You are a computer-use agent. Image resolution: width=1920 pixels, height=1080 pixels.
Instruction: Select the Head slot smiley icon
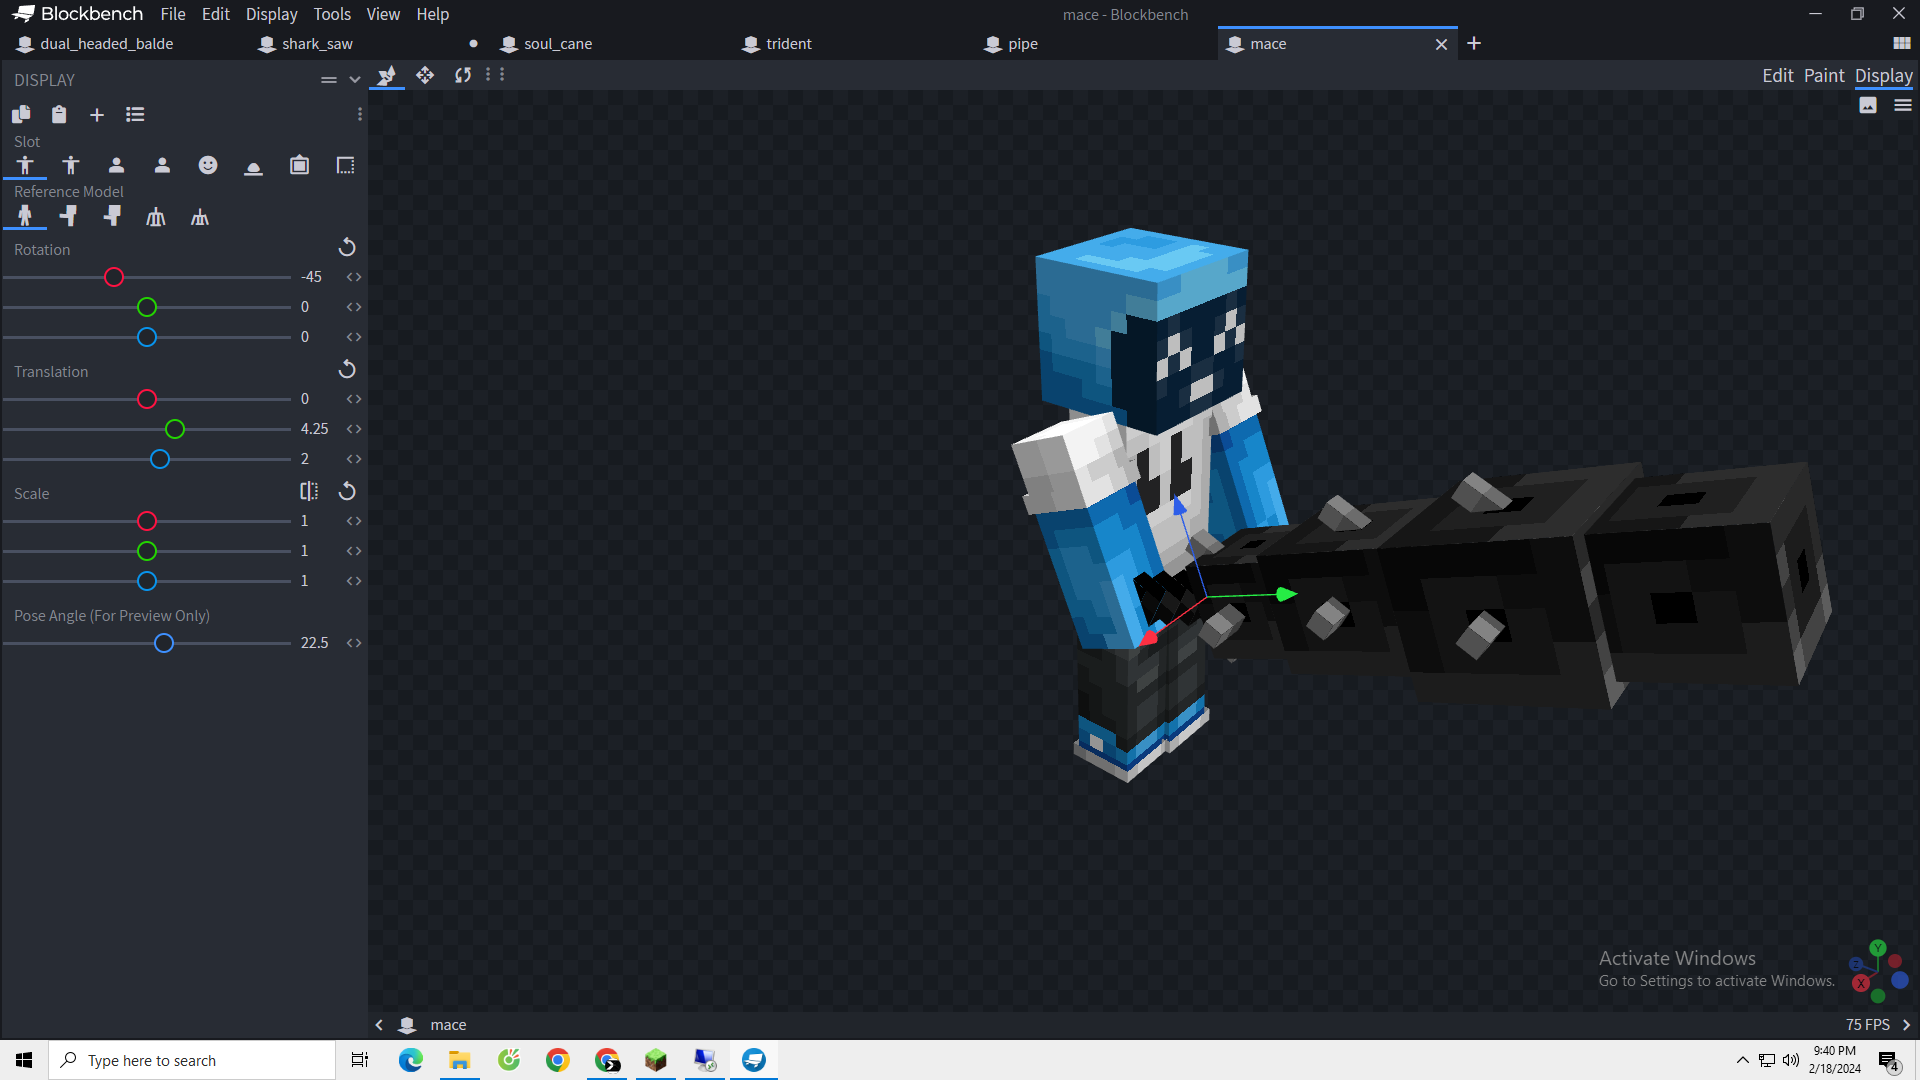click(x=208, y=165)
